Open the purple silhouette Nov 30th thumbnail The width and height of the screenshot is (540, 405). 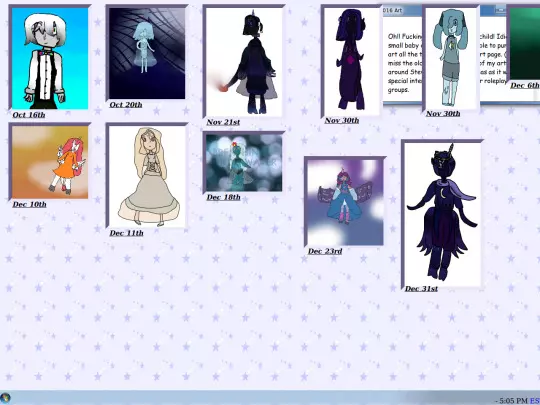click(352, 61)
